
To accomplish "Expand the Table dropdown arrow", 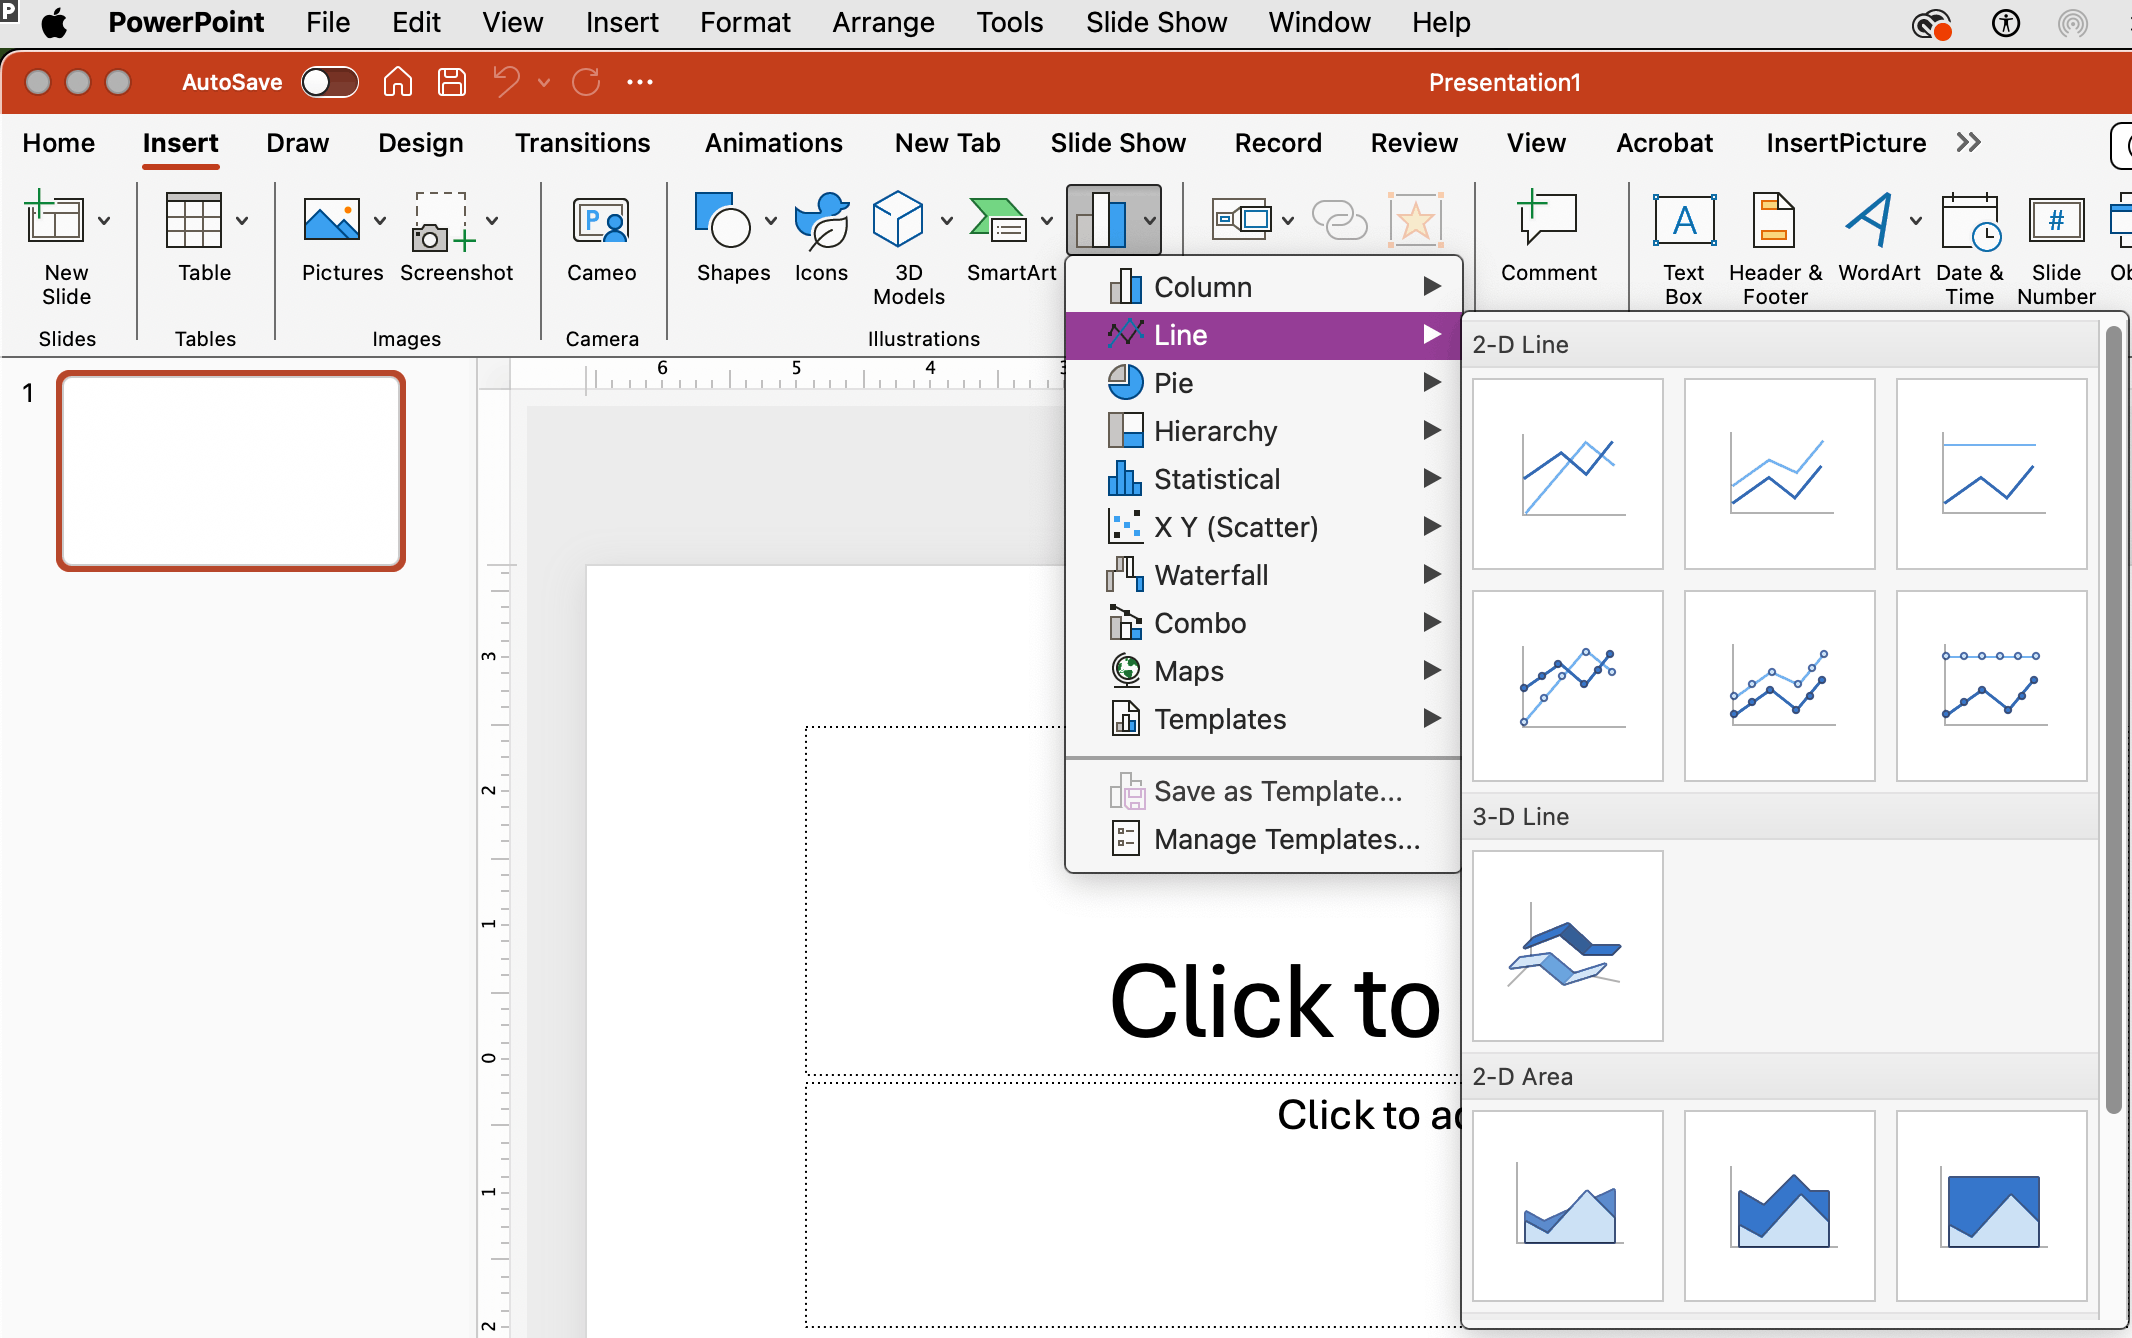I will 242,220.
